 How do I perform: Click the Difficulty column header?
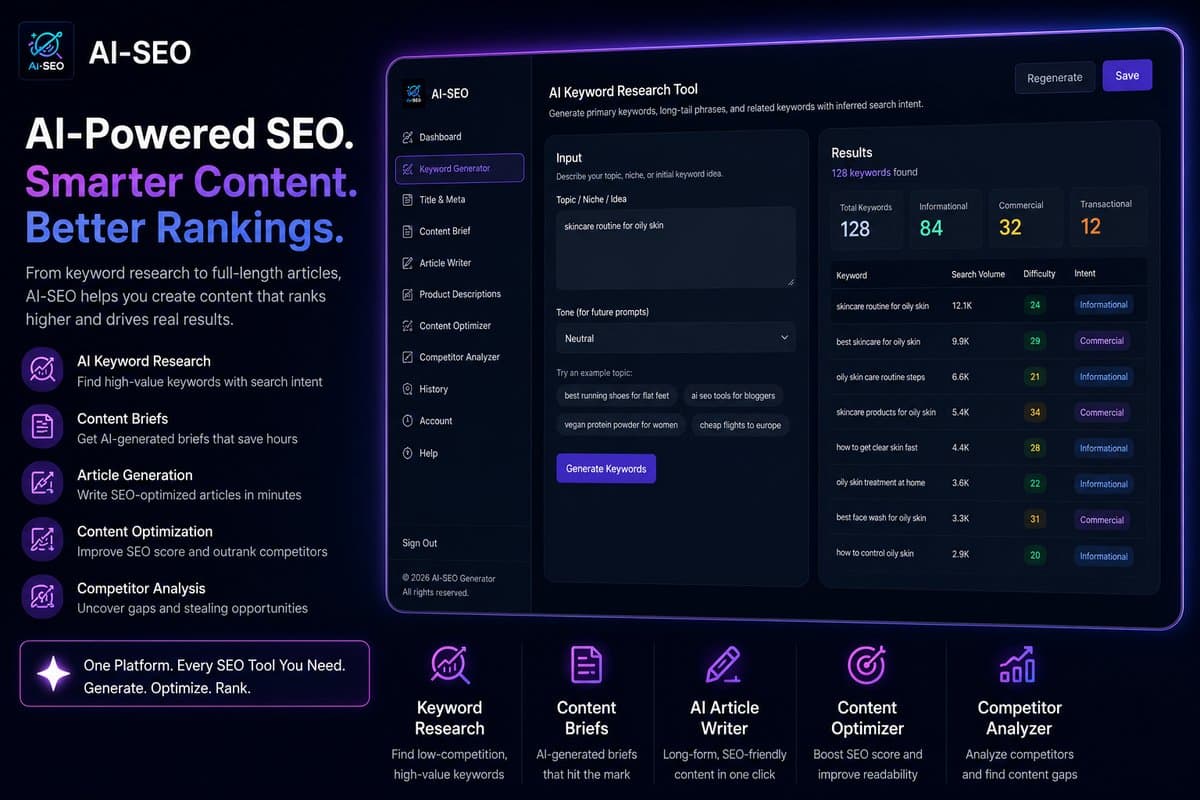(x=1039, y=274)
